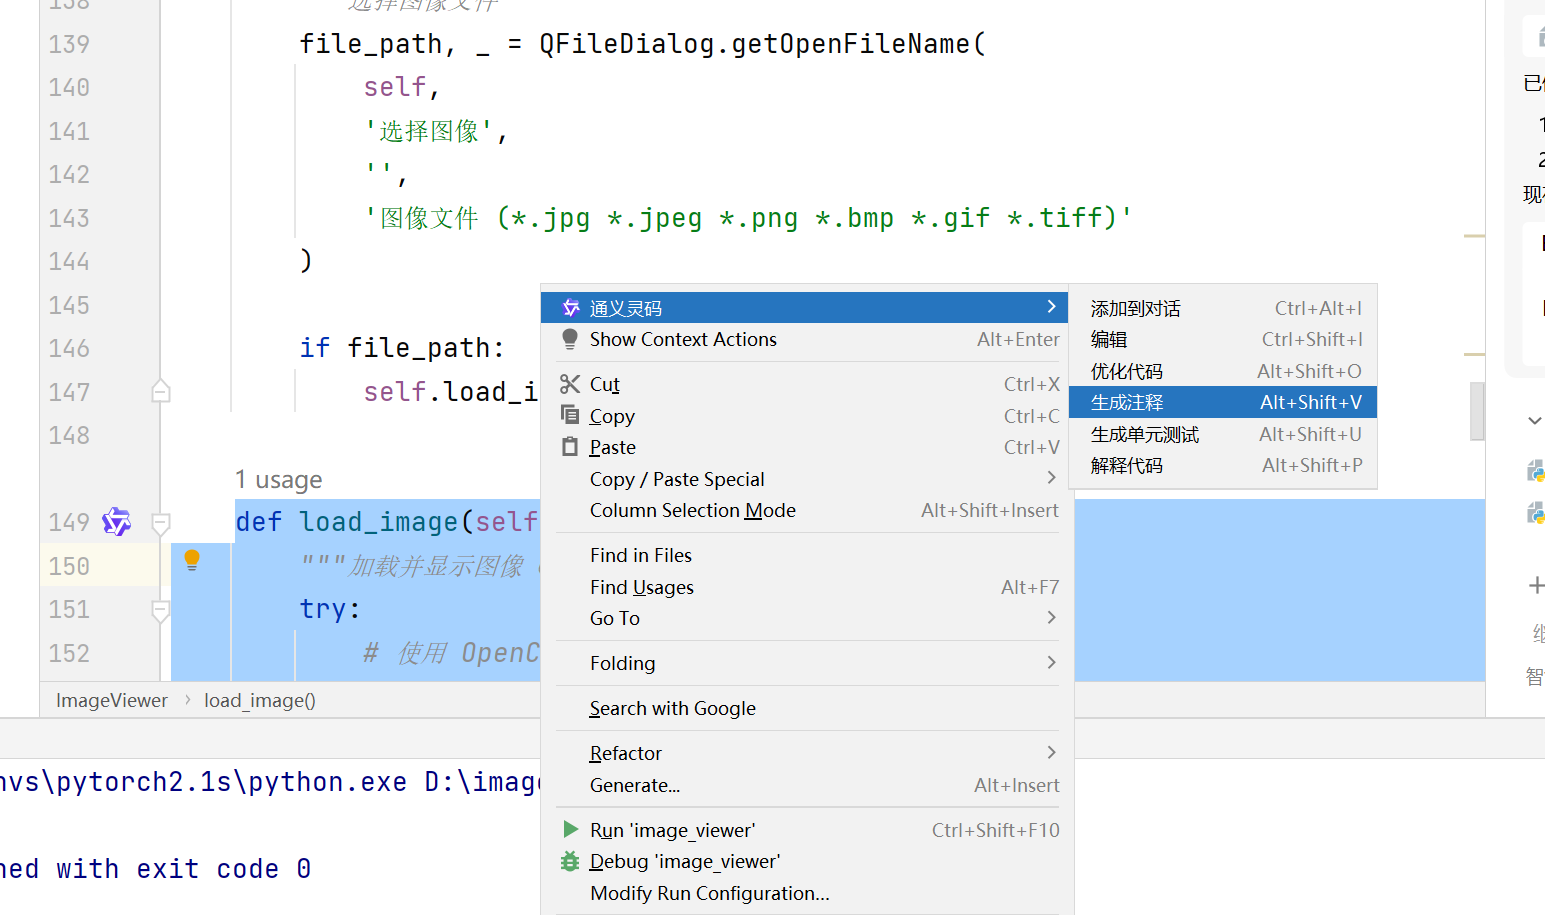Toggle Column Selection Mode
The width and height of the screenshot is (1545, 915).
tap(807, 510)
